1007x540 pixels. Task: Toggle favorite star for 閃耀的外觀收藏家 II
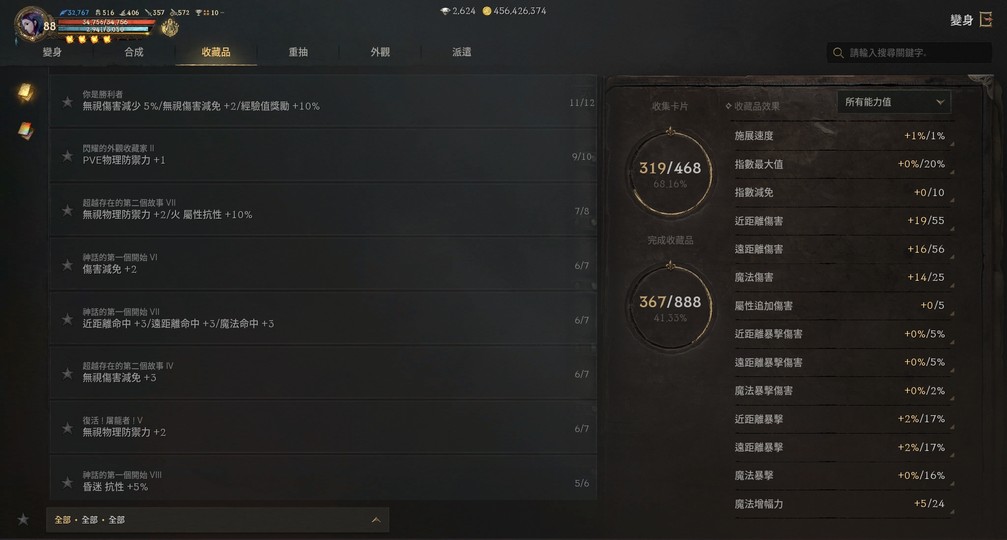[x=67, y=155]
